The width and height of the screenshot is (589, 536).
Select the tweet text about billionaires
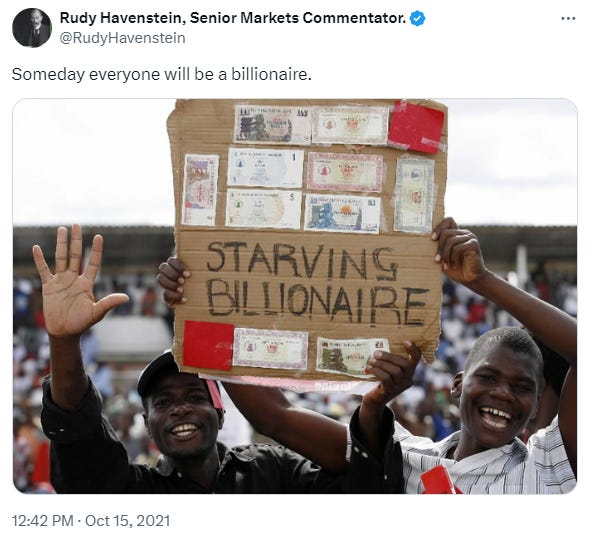pos(162,74)
